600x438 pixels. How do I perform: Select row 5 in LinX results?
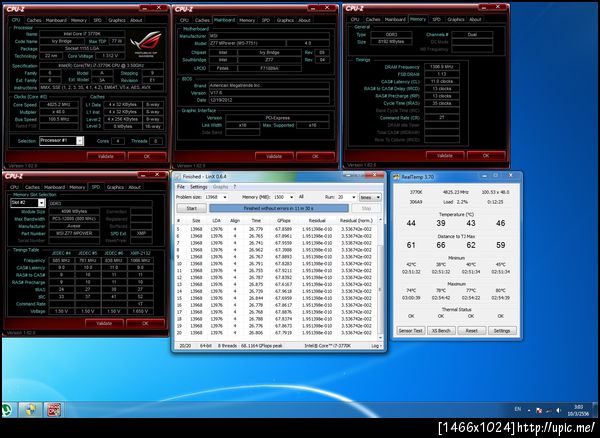276,229
